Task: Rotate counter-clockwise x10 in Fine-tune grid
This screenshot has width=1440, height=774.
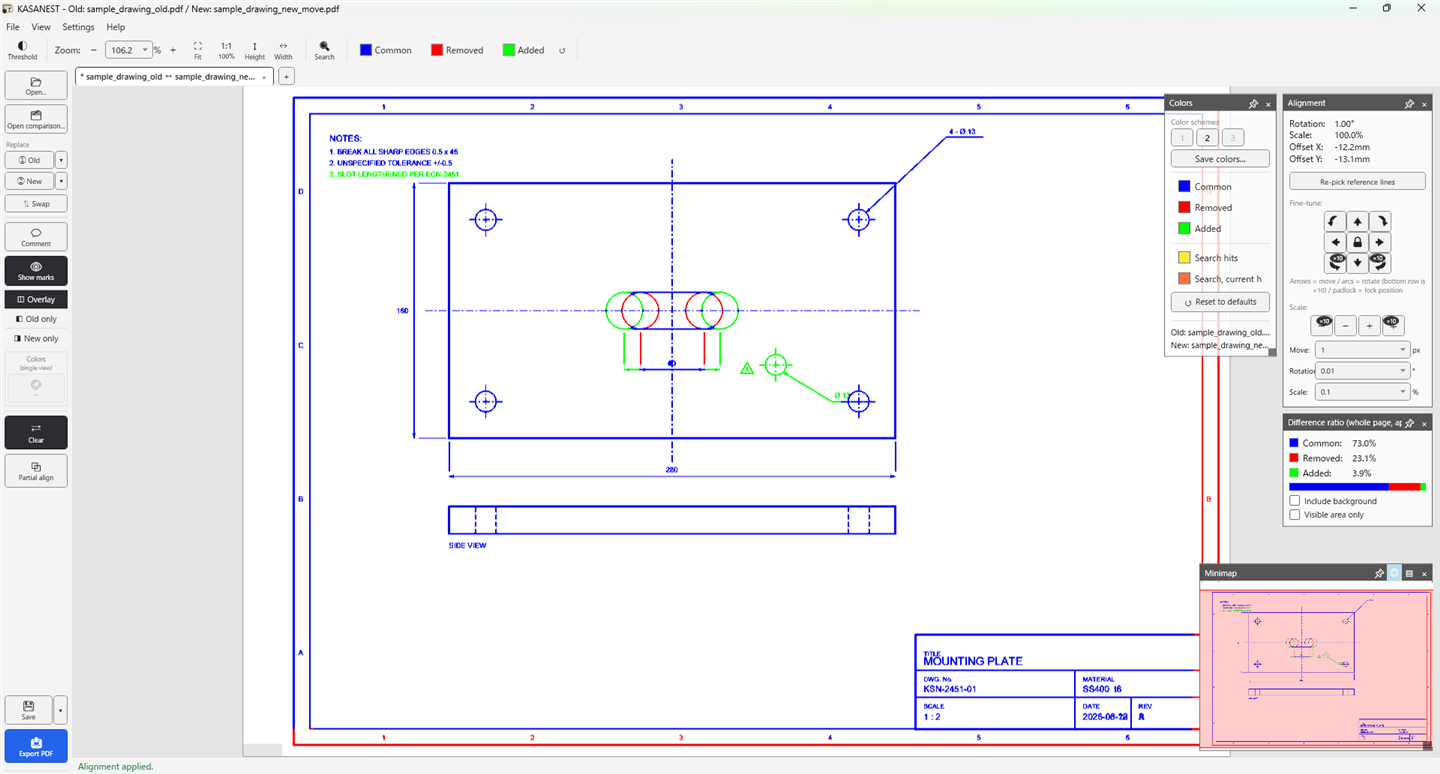Action: (x=1336, y=263)
